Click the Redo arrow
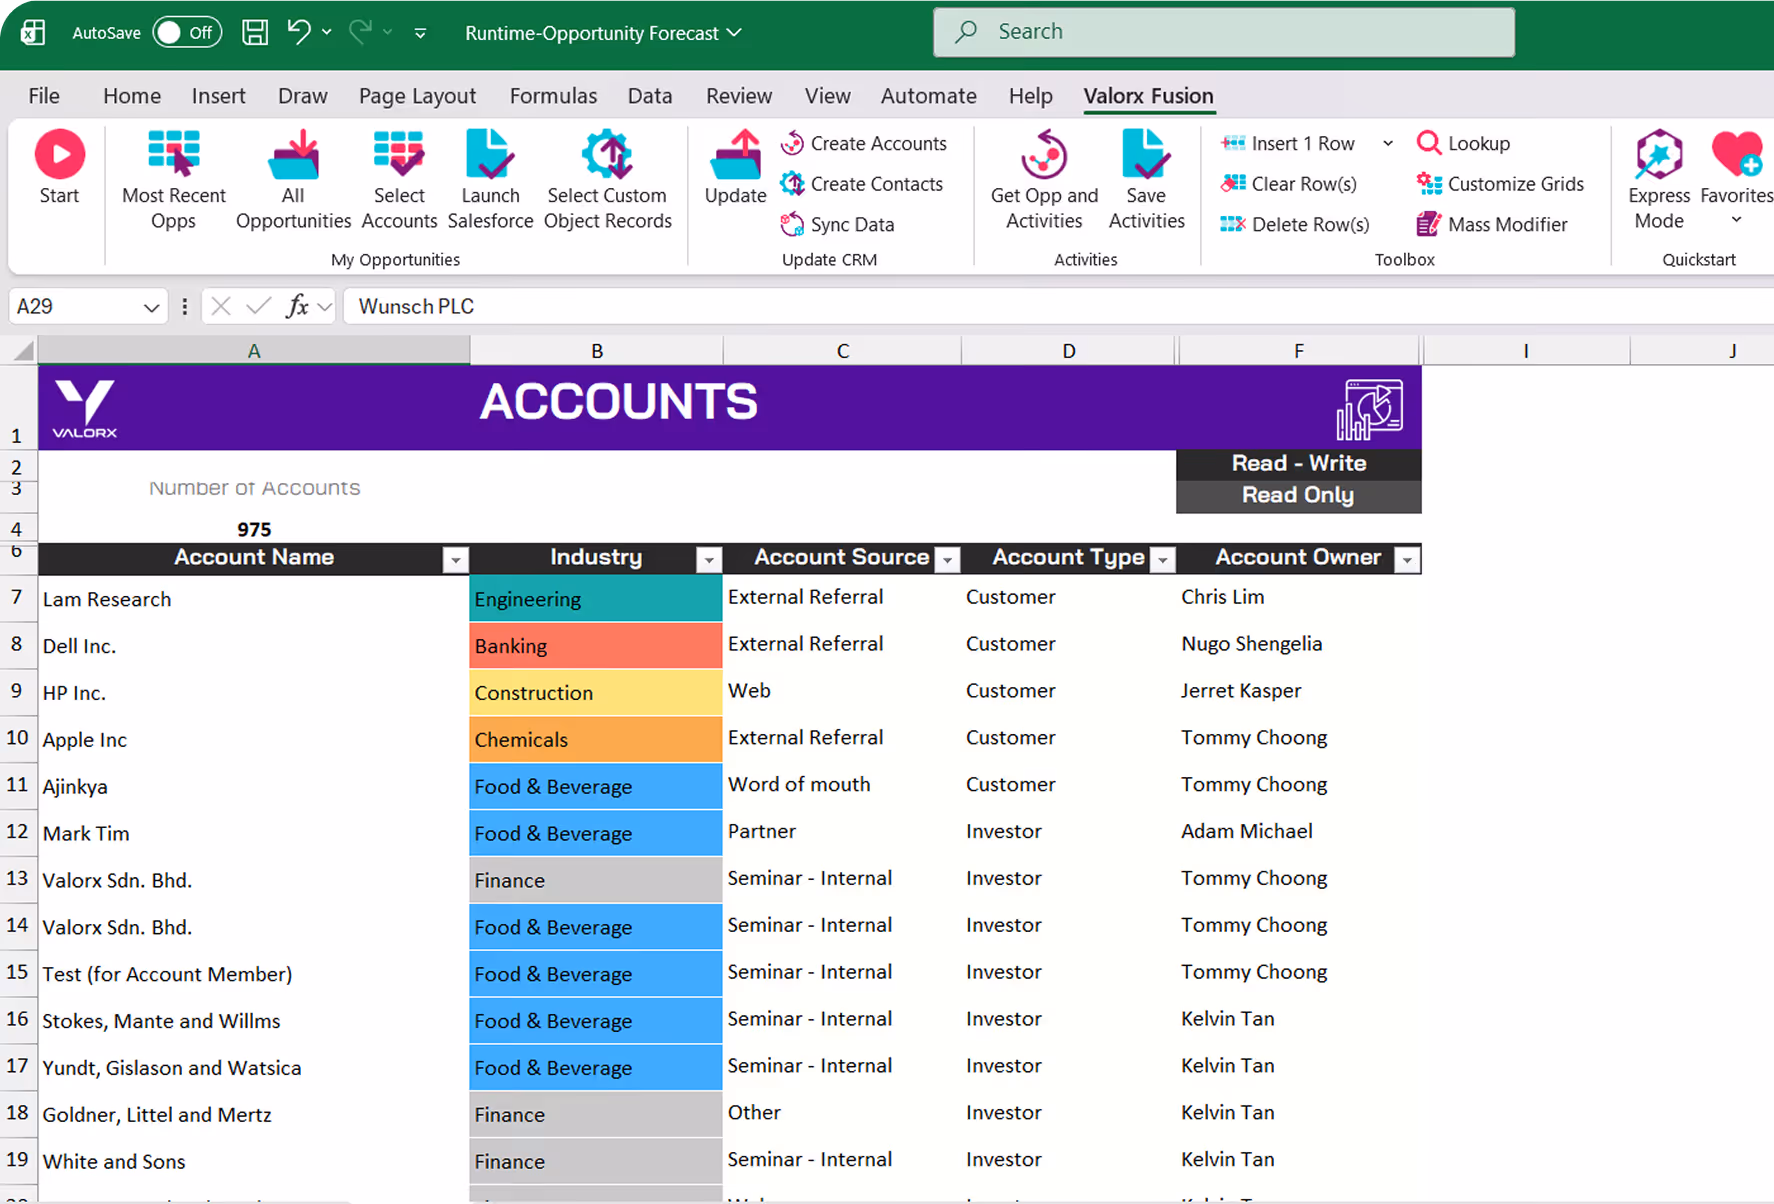This screenshot has width=1774, height=1204. 360,32
